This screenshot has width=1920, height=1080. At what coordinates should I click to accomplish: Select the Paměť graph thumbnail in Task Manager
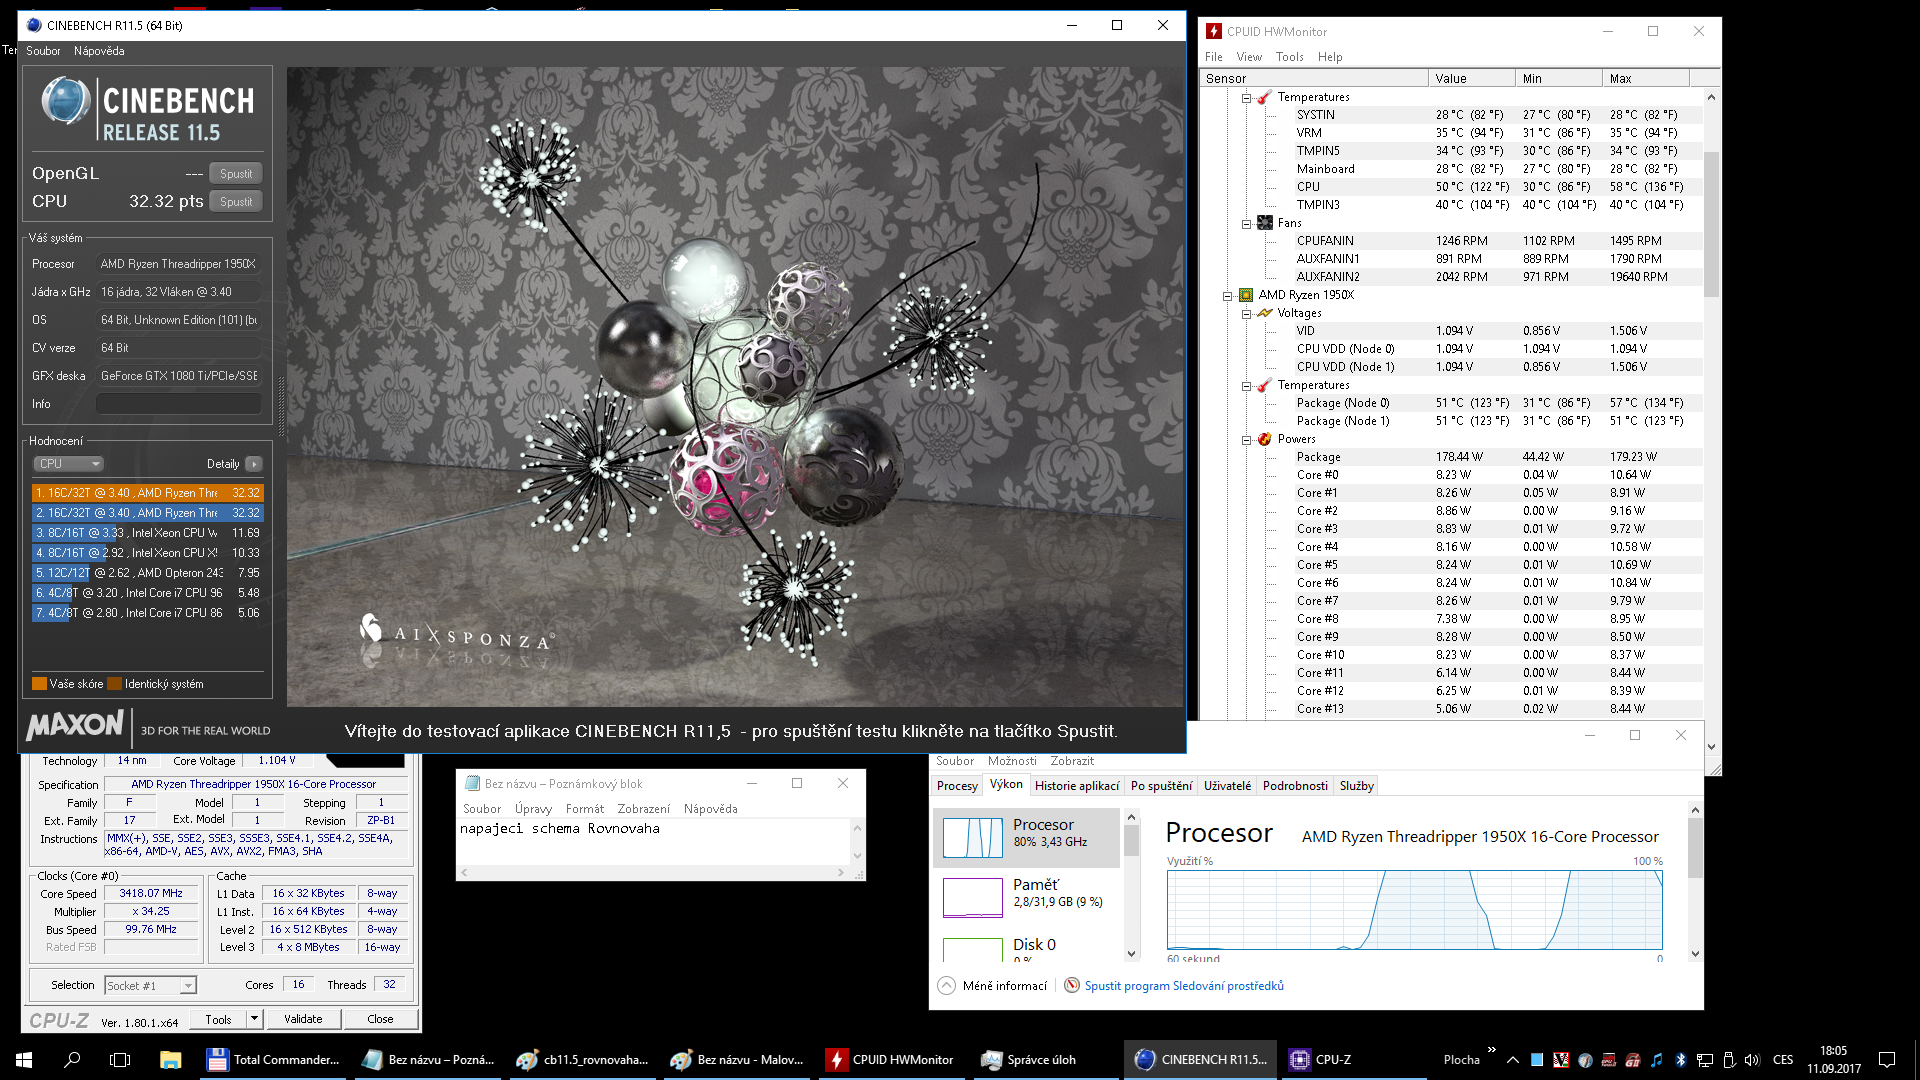pyautogui.click(x=972, y=897)
